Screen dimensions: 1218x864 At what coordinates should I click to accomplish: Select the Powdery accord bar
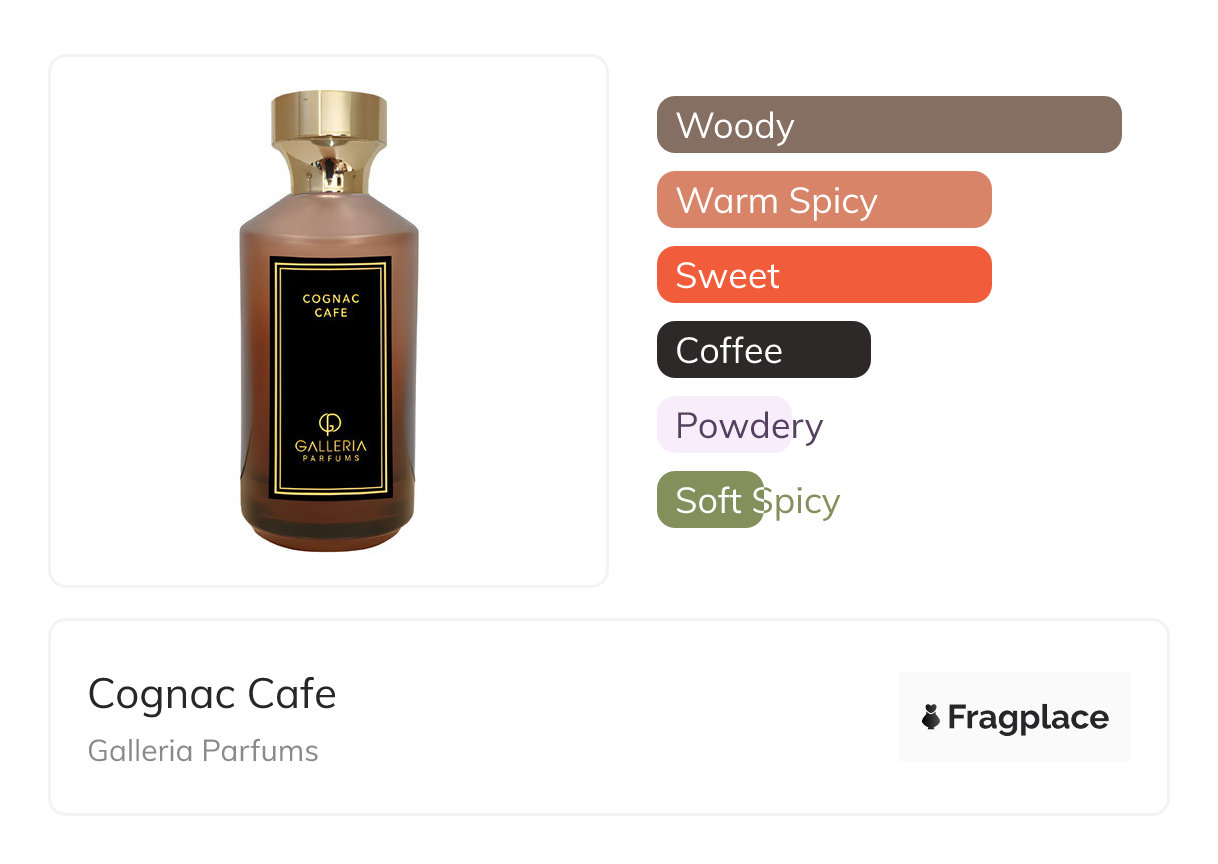pyautogui.click(x=724, y=425)
